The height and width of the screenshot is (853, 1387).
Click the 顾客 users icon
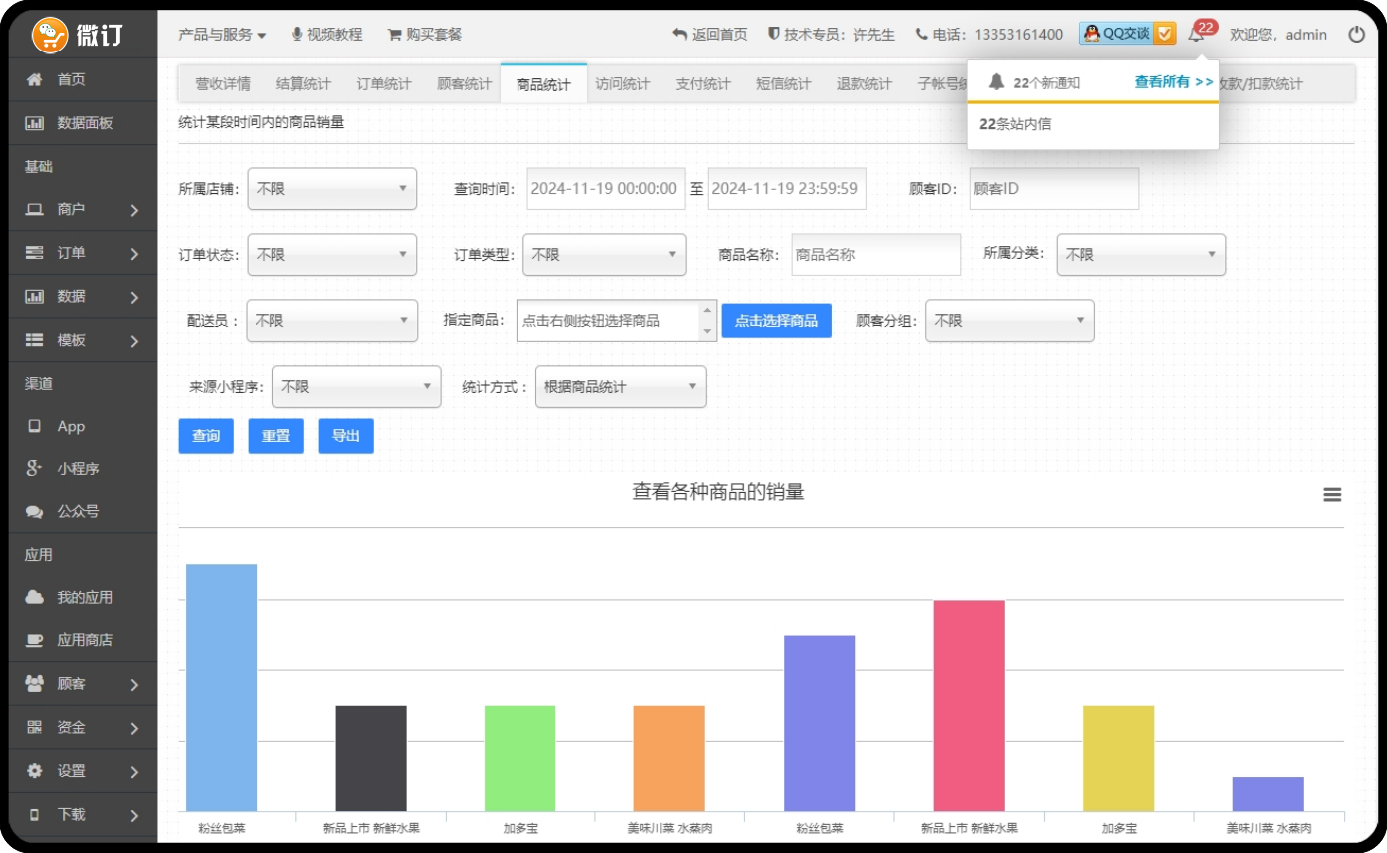[x=35, y=684]
